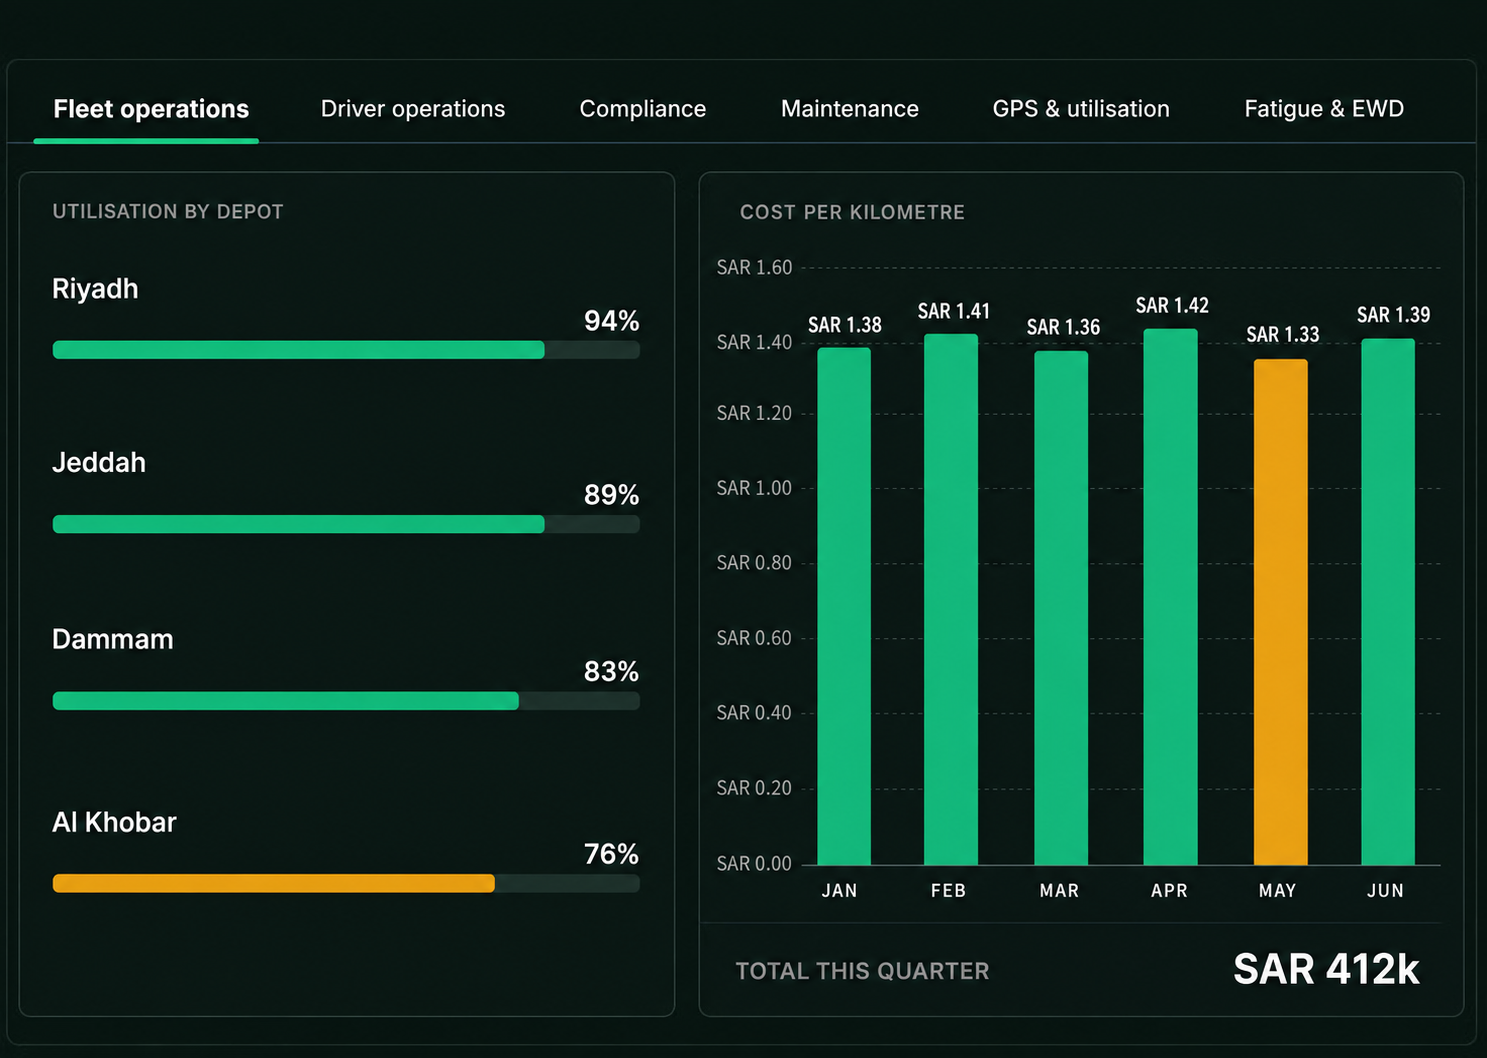Screen dimensions: 1487x1058
Task: Select the Al Khobar depot label
Action: click(x=114, y=822)
